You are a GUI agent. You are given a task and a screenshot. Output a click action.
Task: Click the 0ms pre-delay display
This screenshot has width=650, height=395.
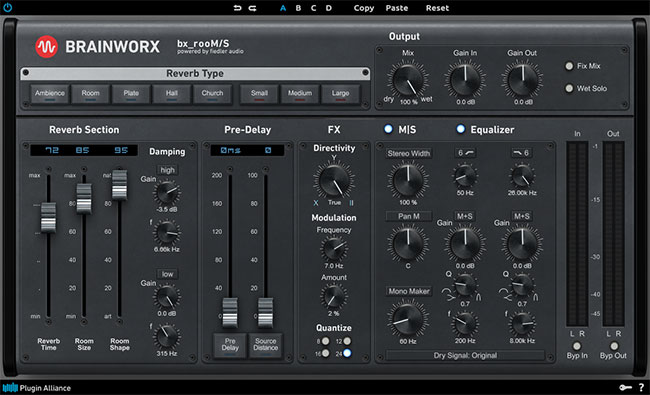[x=230, y=150]
